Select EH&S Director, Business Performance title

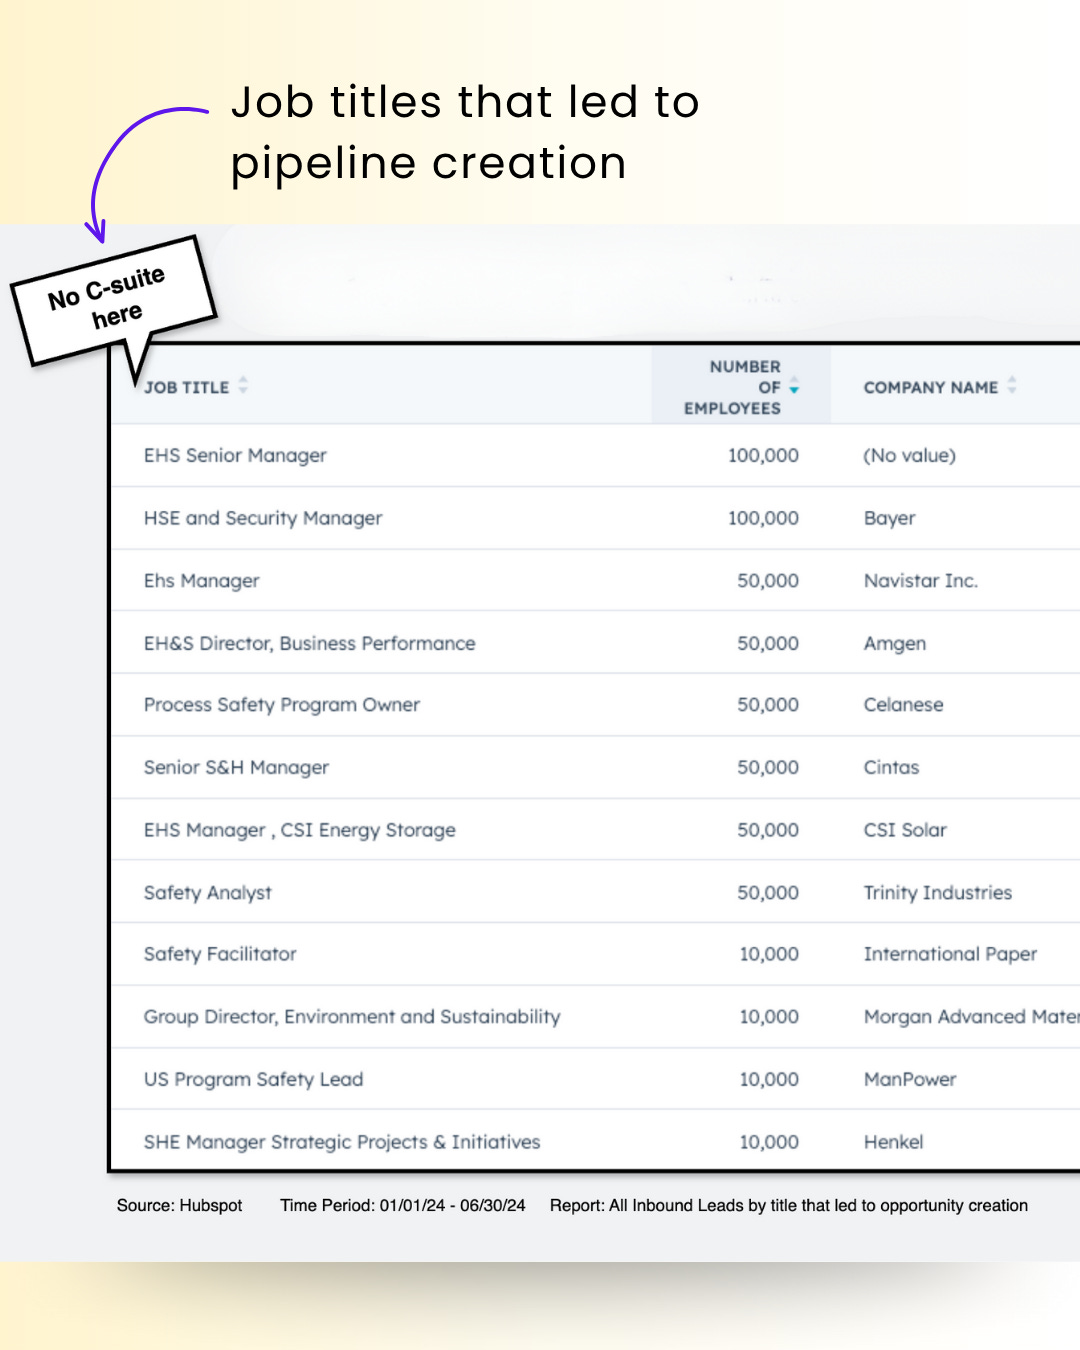click(x=309, y=643)
